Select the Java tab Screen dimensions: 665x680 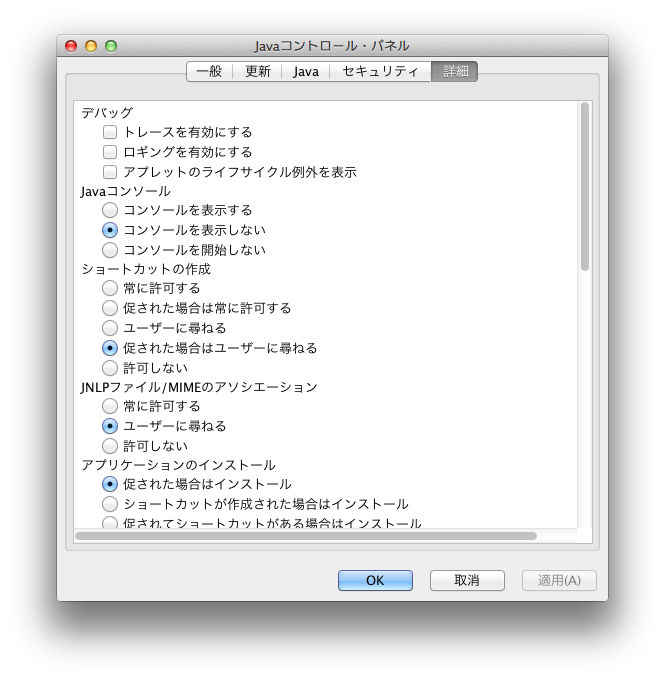pyautogui.click(x=305, y=71)
